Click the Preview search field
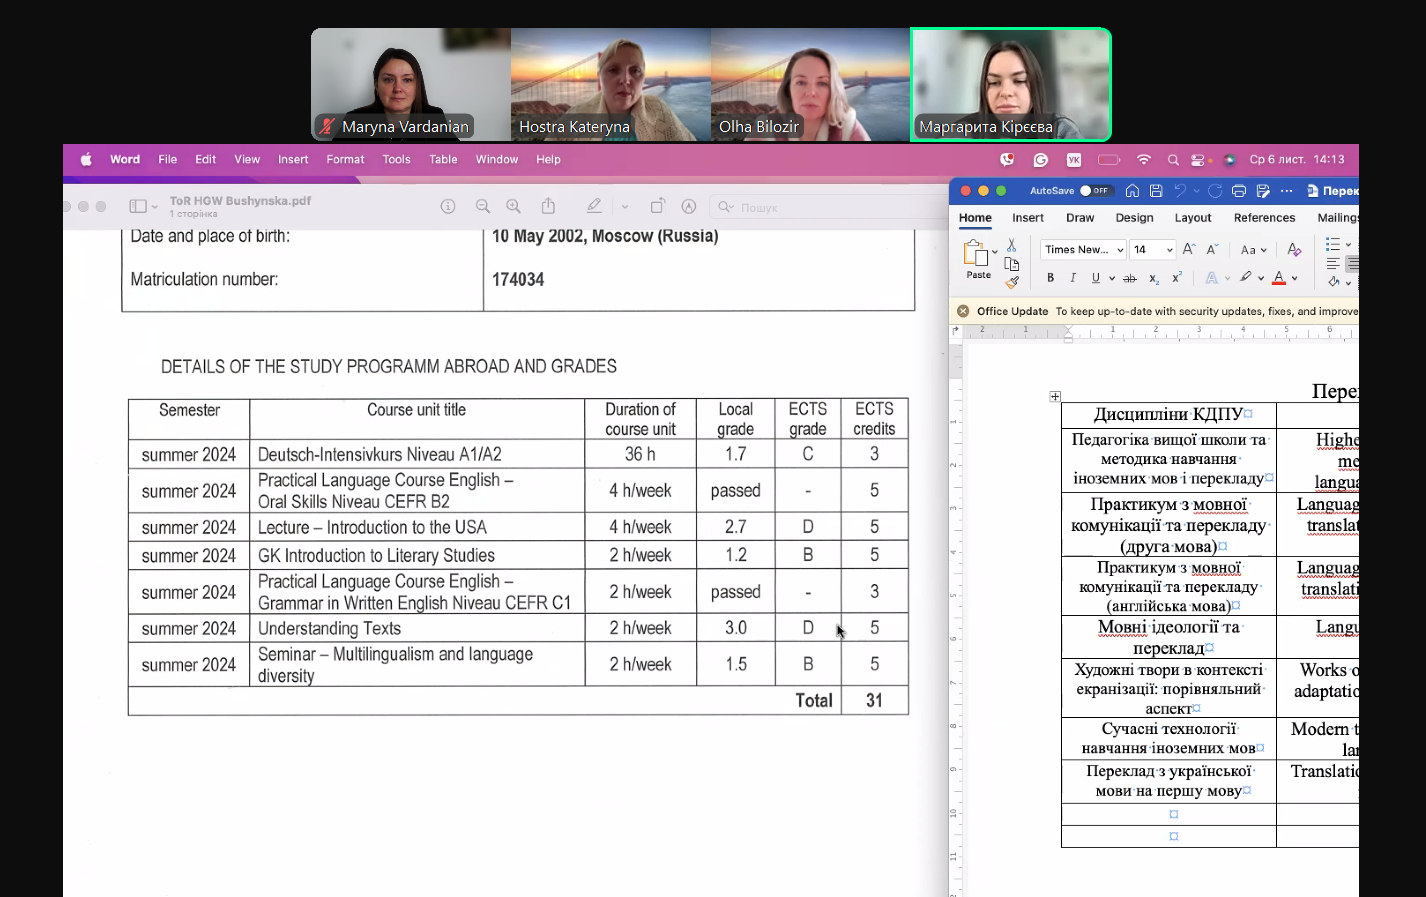This screenshot has width=1426, height=897. click(828, 207)
